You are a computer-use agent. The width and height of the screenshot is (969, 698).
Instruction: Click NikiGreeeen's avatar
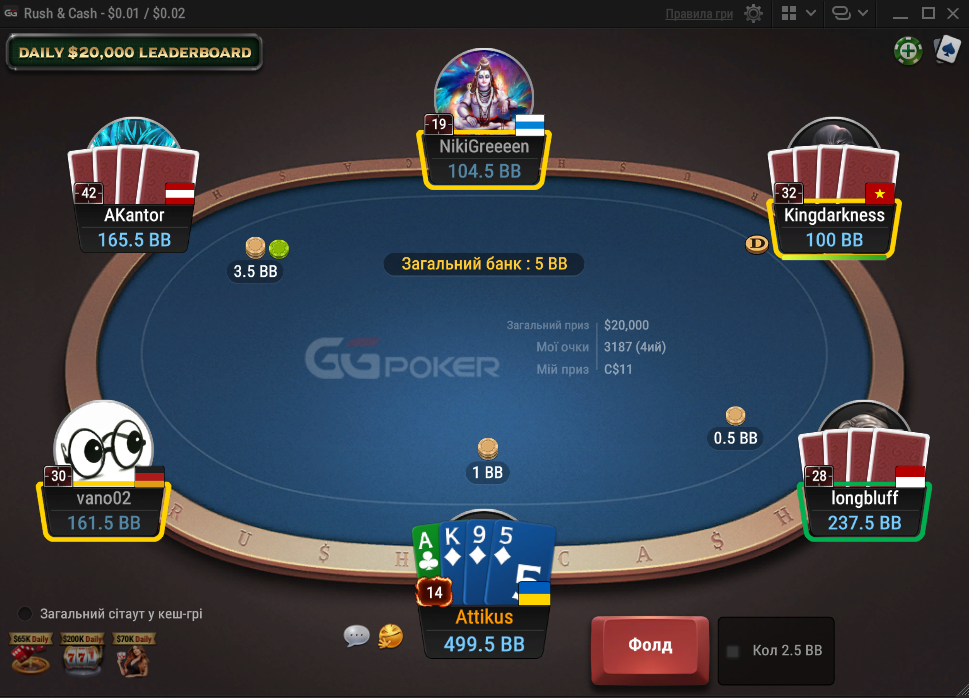pyautogui.click(x=484, y=90)
